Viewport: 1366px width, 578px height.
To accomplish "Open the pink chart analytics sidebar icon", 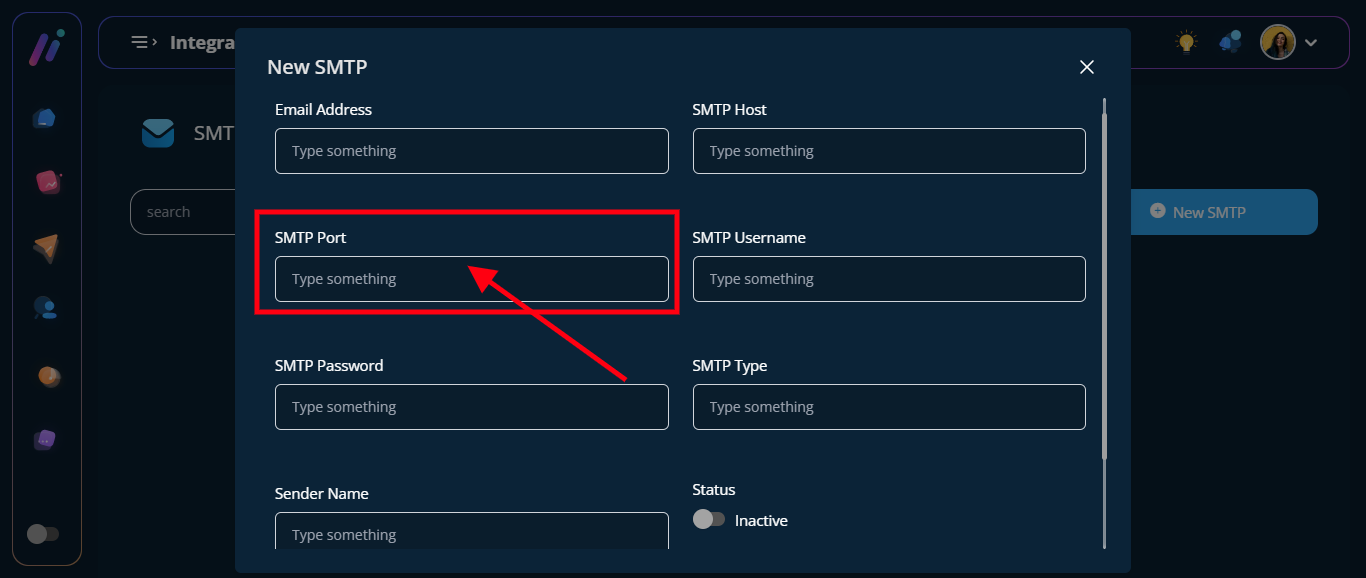I will click(47, 182).
